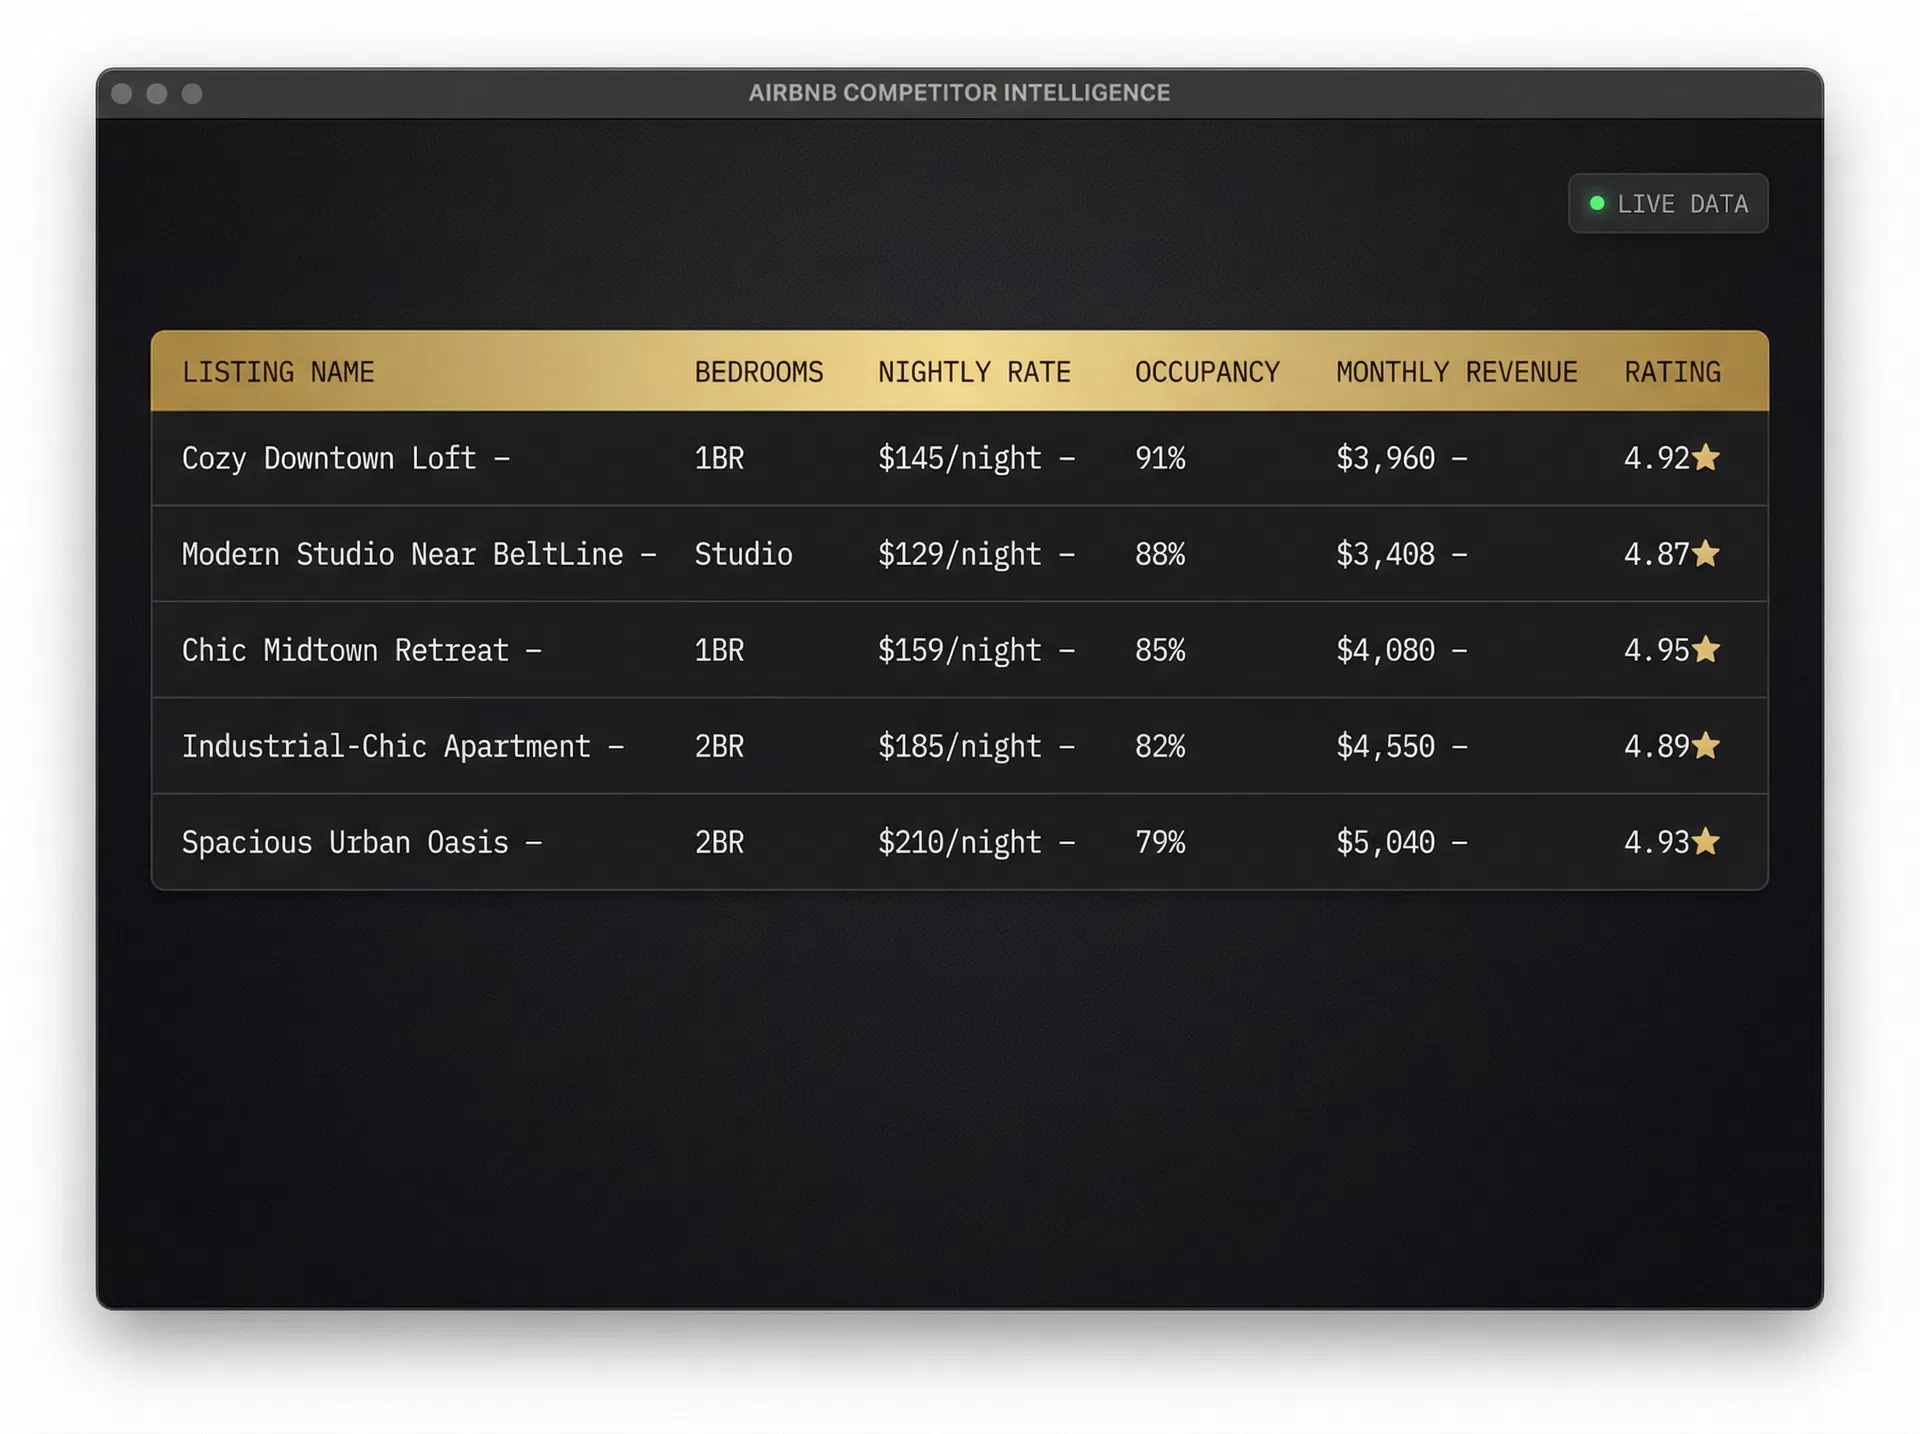
Task: Click the star icon beside Cozy Downtown Loft rating
Action: pos(1707,457)
